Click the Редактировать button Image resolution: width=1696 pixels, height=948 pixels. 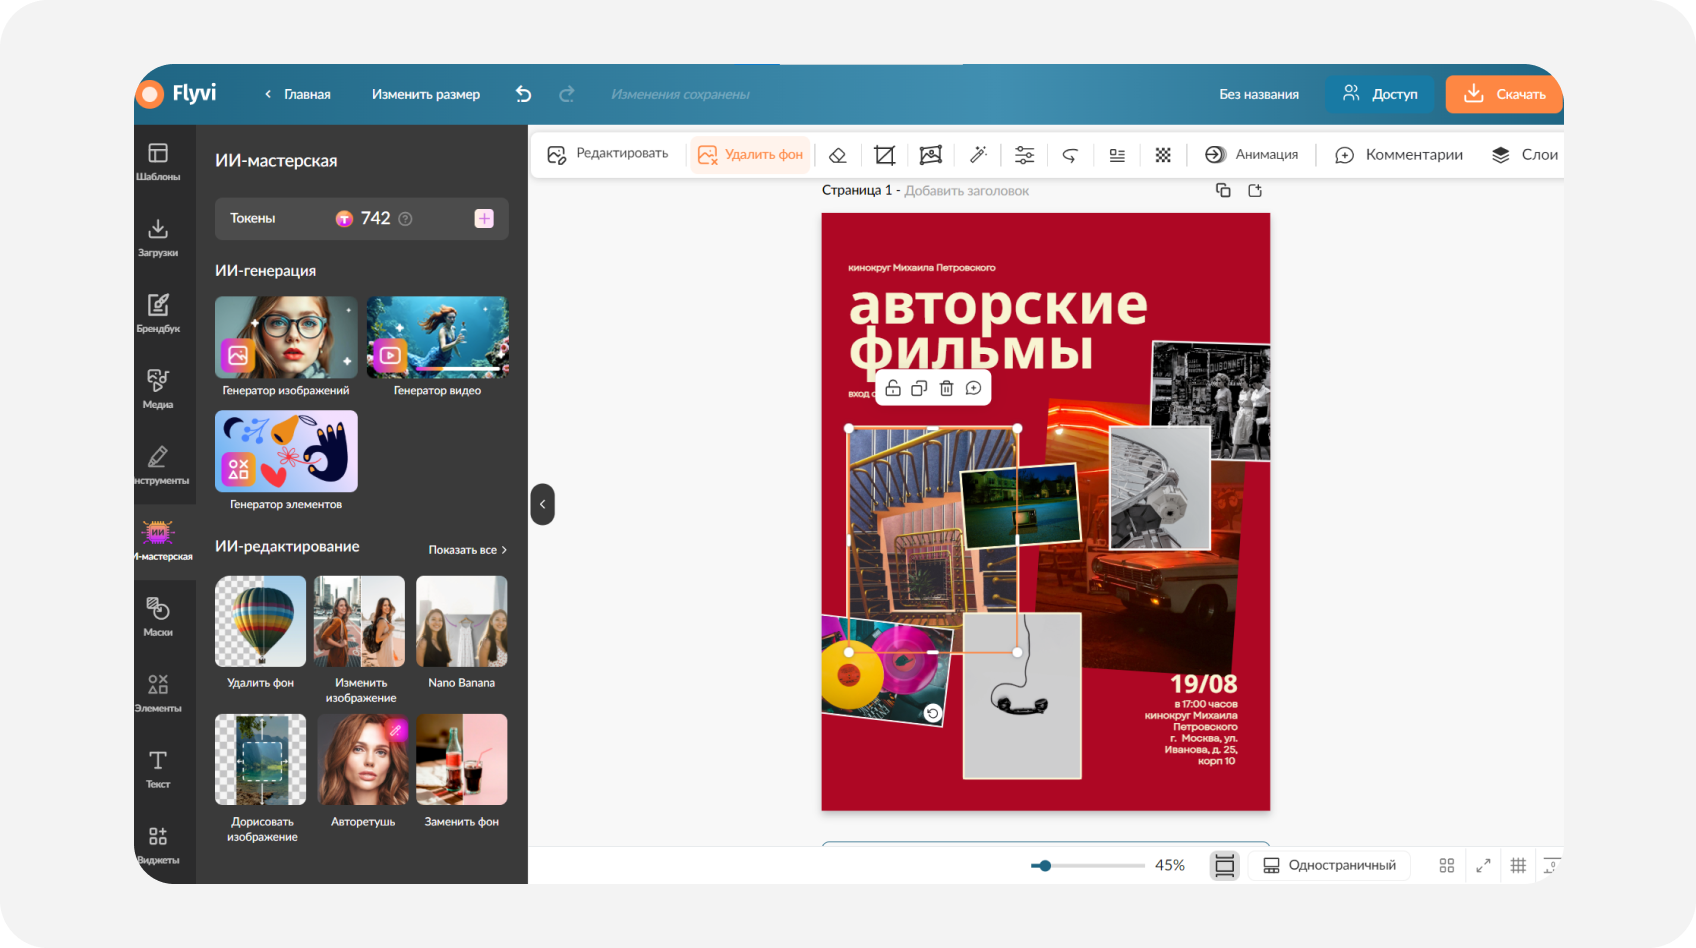pos(608,154)
